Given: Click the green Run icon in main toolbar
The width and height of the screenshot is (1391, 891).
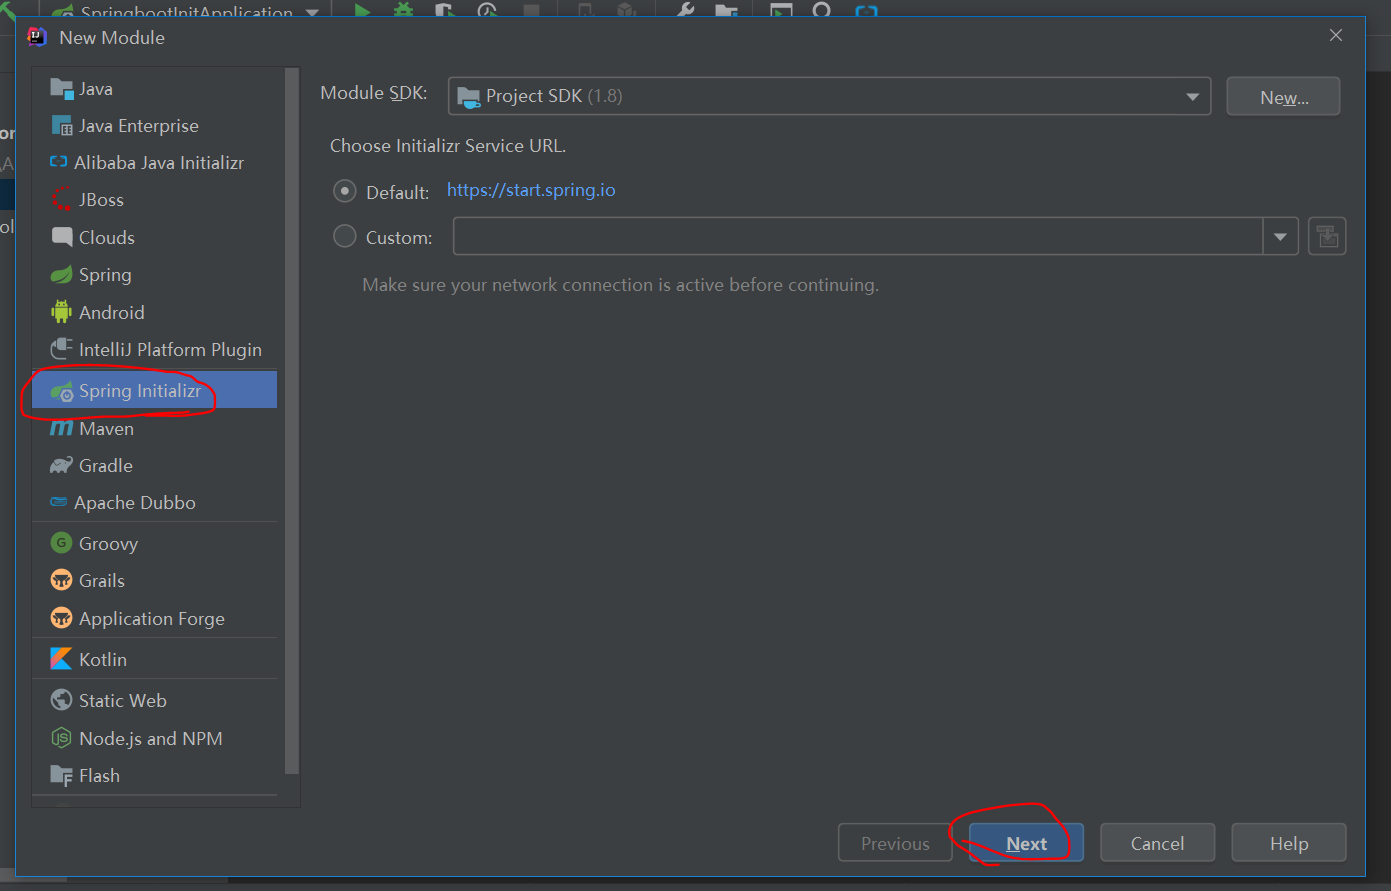Looking at the screenshot, I should pyautogui.click(x=362, y=10).
